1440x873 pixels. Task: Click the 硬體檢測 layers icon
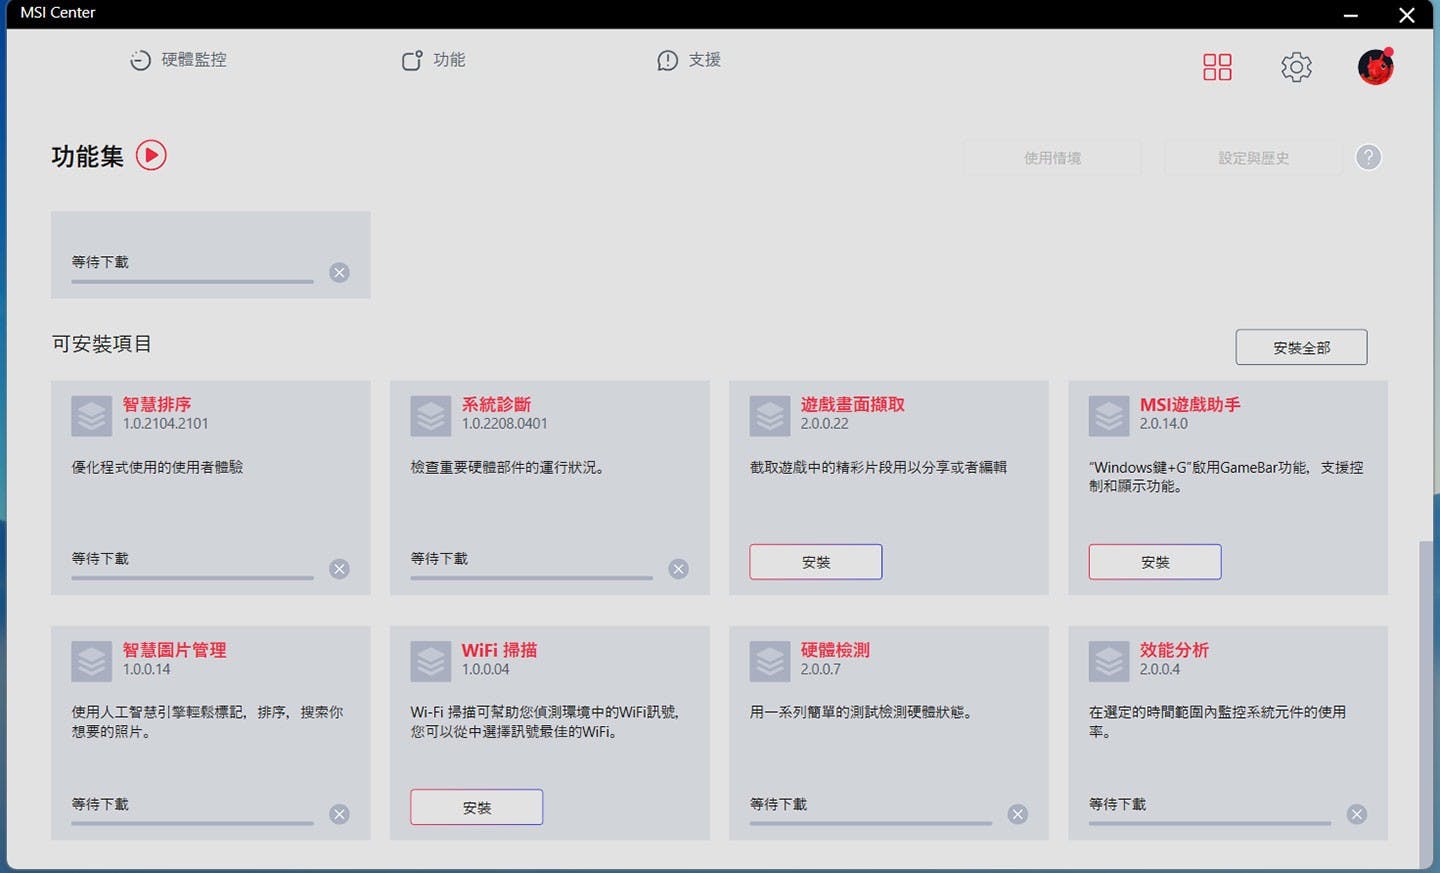(x=770, y=661)
